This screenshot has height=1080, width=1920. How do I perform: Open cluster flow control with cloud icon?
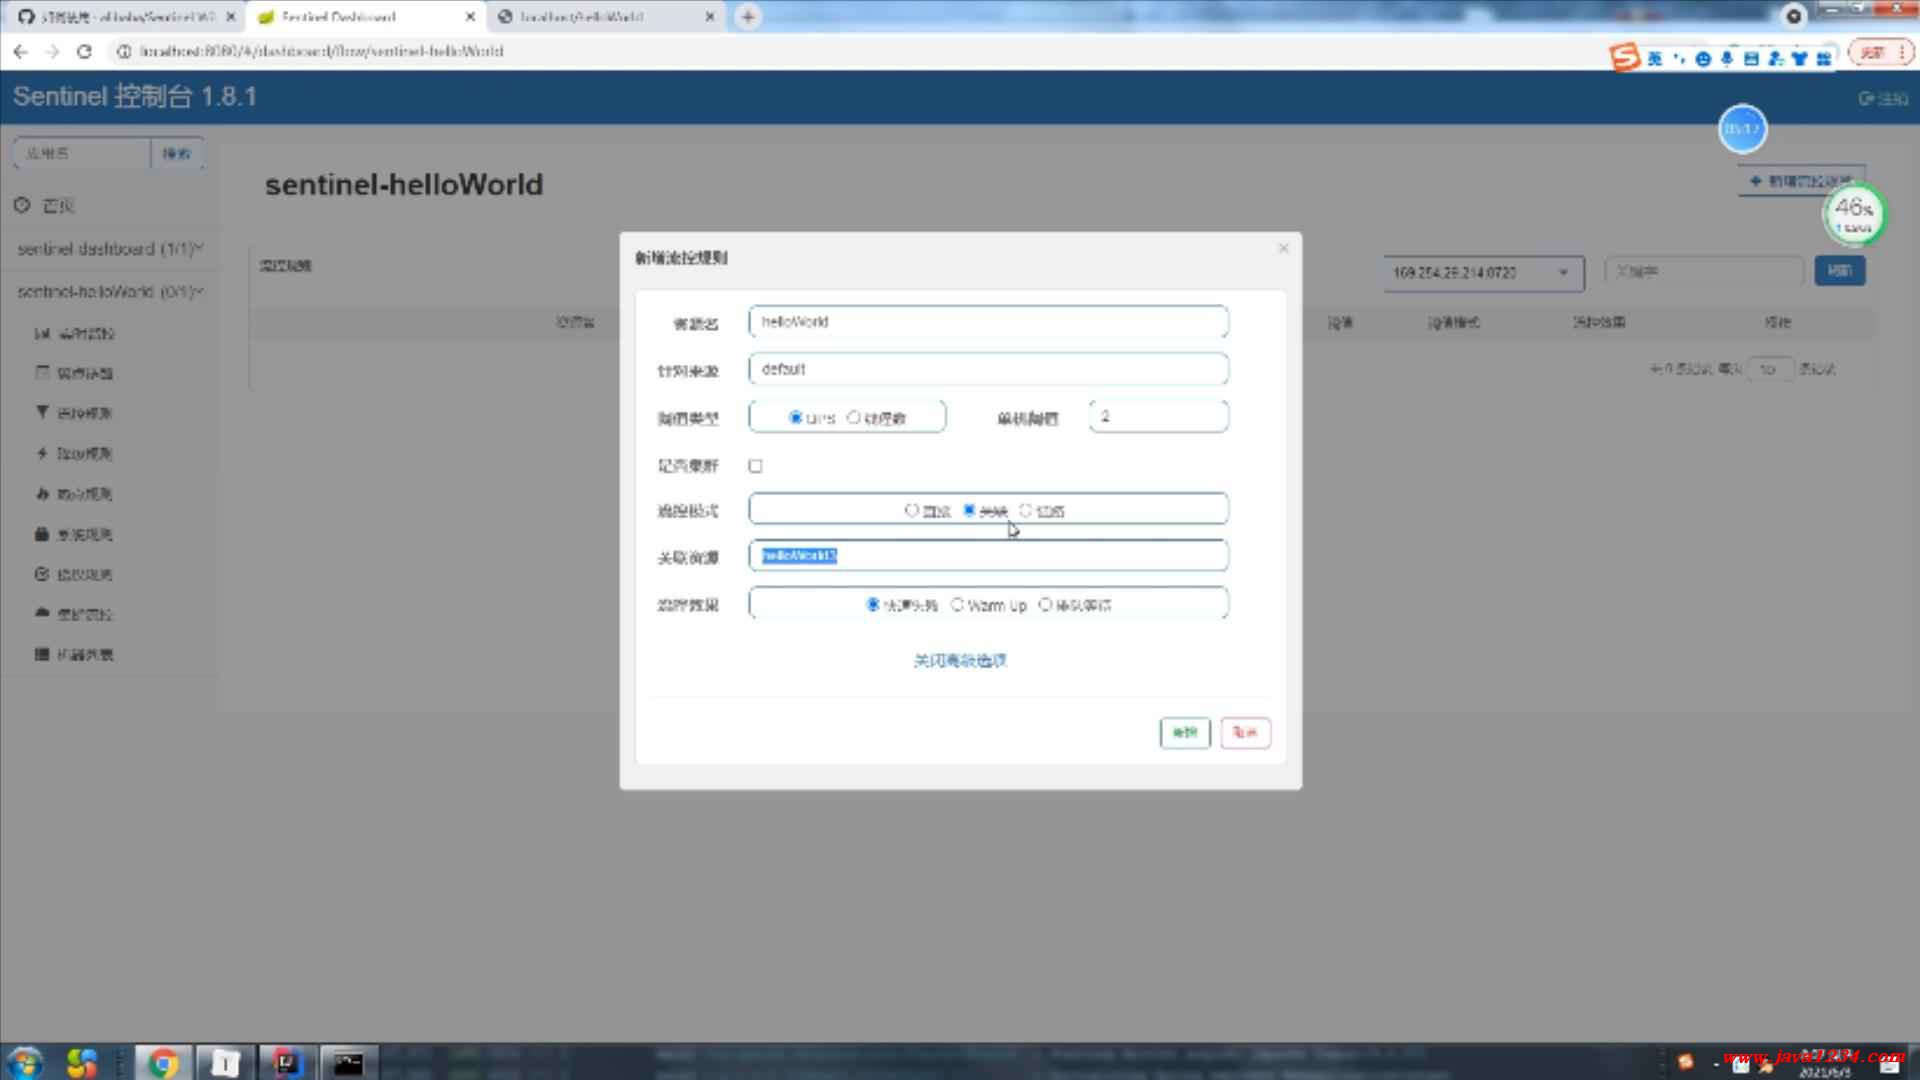pyautogui.click(x=75, y=614)
